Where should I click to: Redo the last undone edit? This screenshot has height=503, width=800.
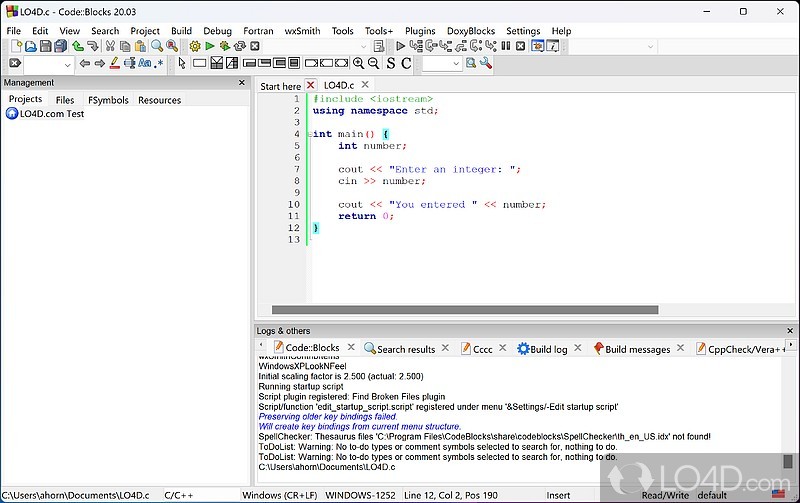coord(92,46)
